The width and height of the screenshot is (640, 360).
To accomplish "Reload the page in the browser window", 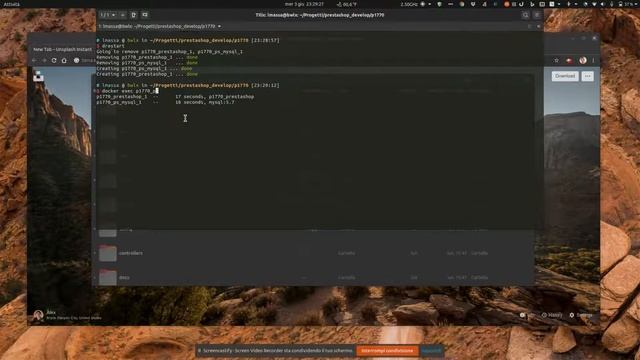I will click(x=54, y=60).
